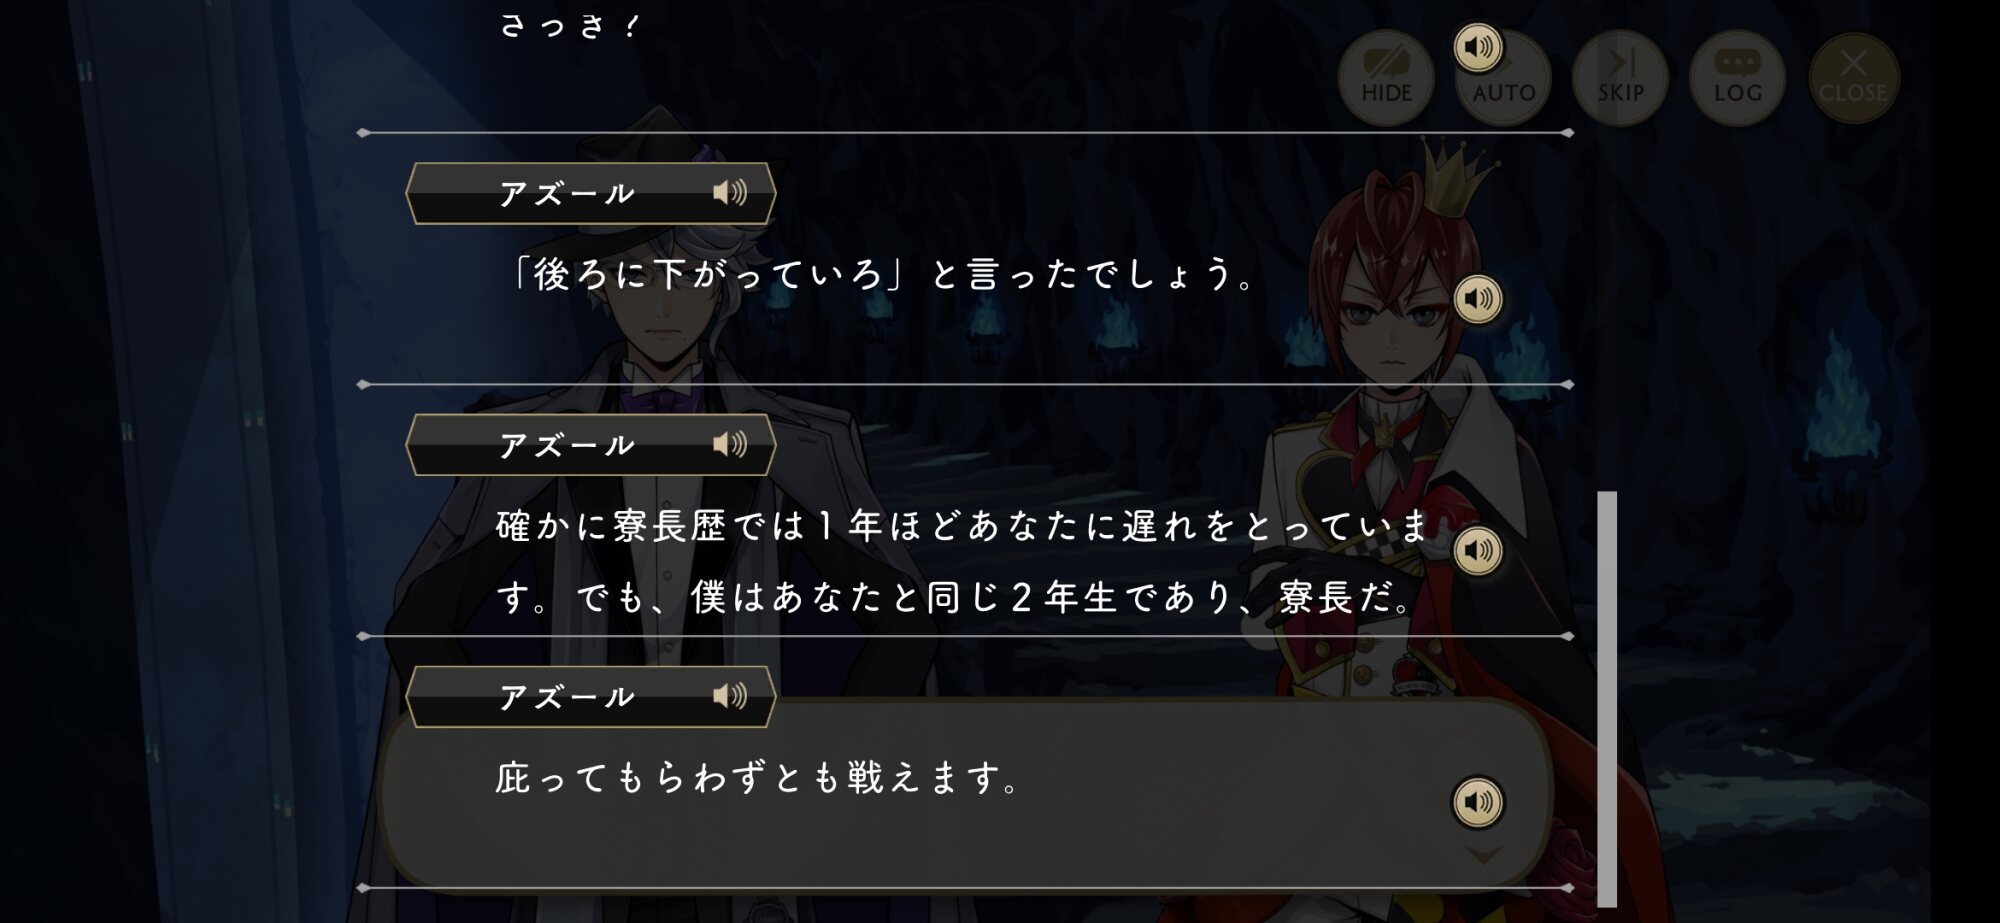The height and width of the screenshot is (923, 2000).
Task: Click the down arrow in dialogue box
Action: tap(1484, 855)
